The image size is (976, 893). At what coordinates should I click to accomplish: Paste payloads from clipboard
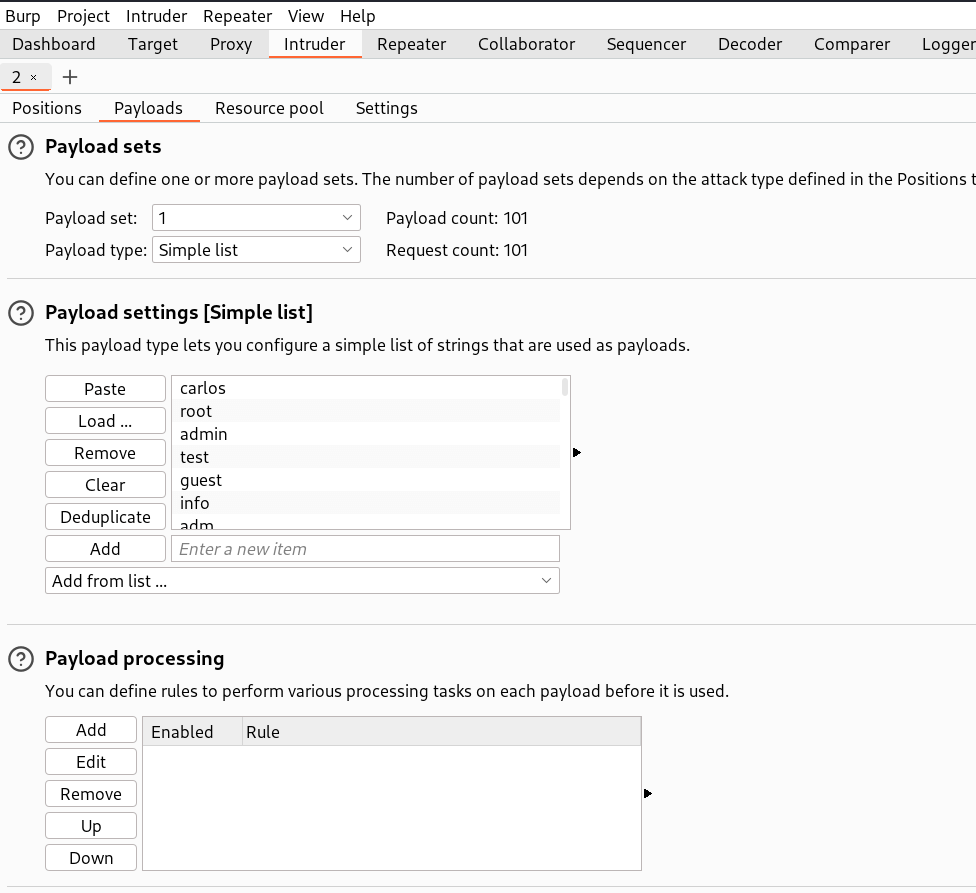point(105,388)
